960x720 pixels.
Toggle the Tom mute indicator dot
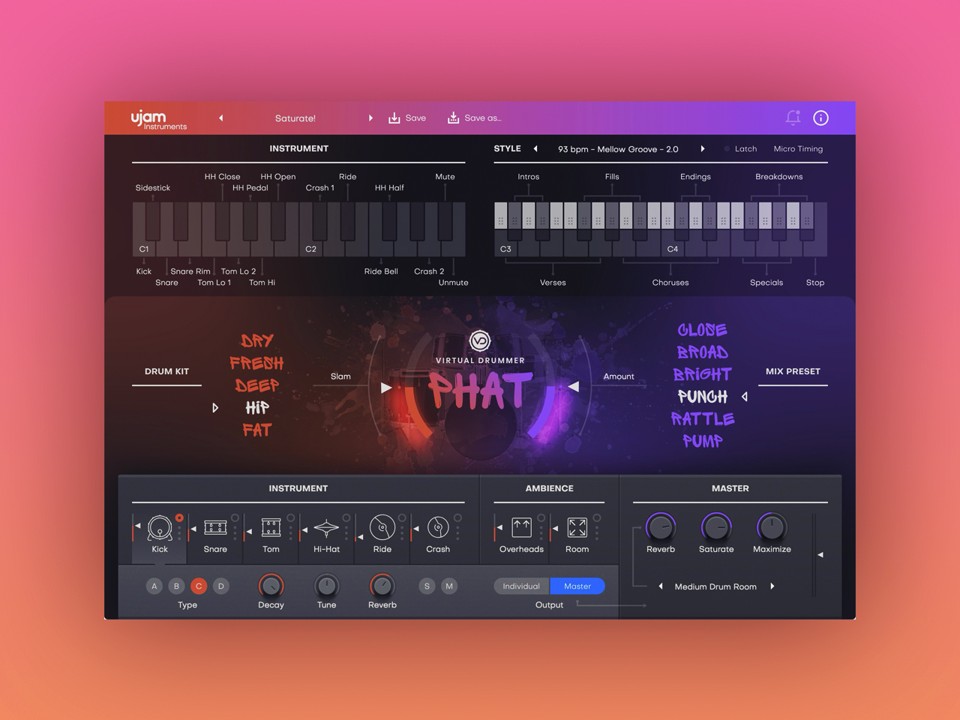(291, 518)
